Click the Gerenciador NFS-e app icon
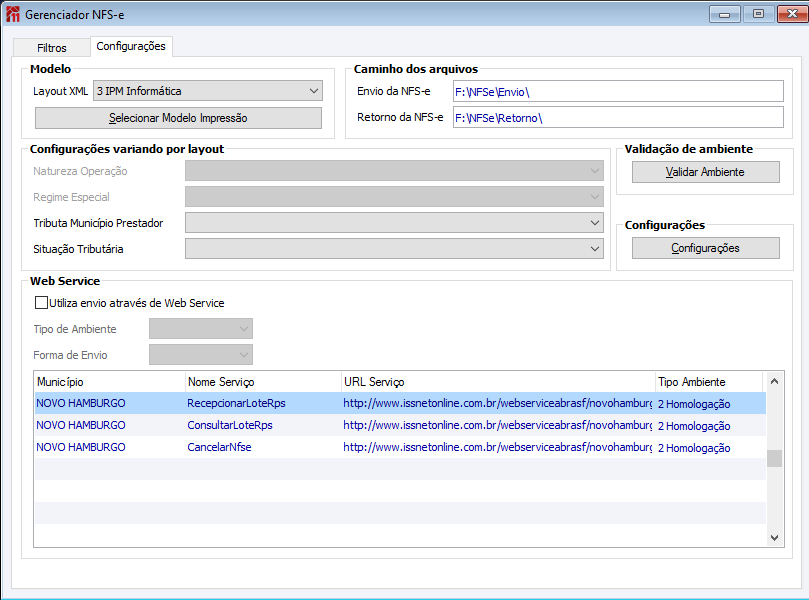 coord(13,14)
